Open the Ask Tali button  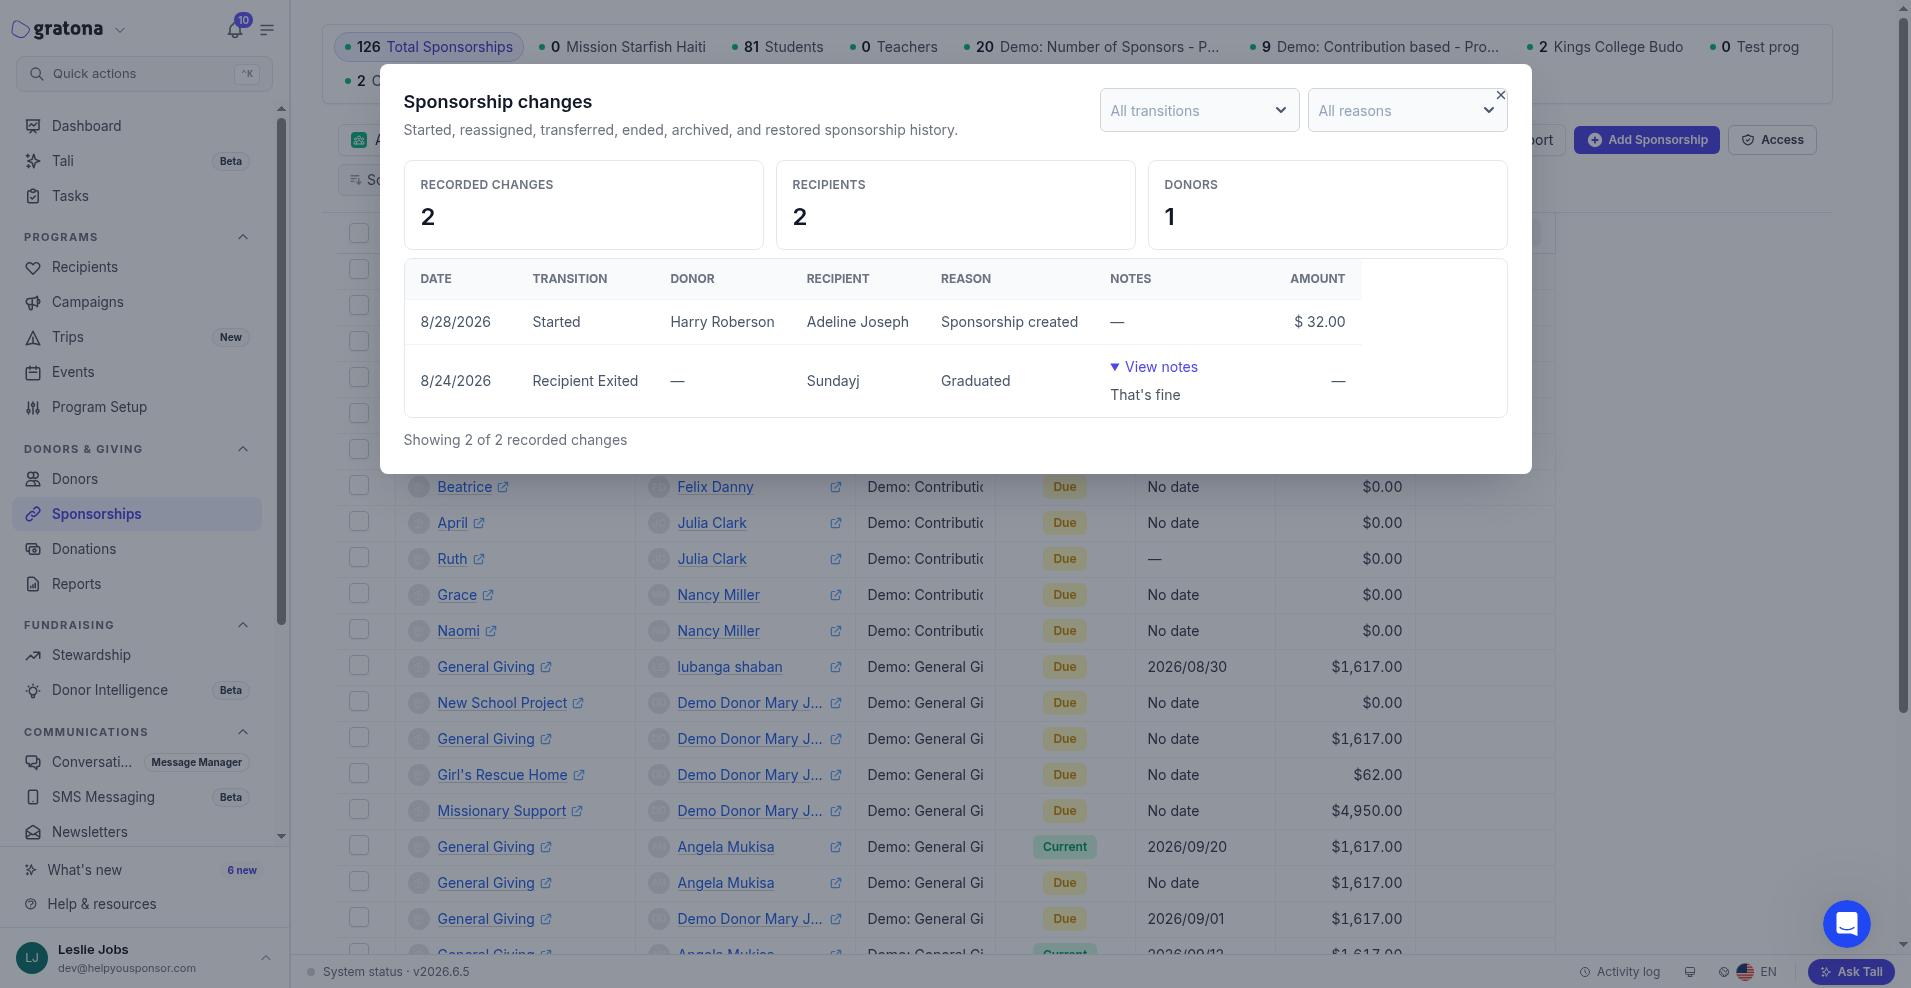pyautogui.click(x=1851, y=972)
